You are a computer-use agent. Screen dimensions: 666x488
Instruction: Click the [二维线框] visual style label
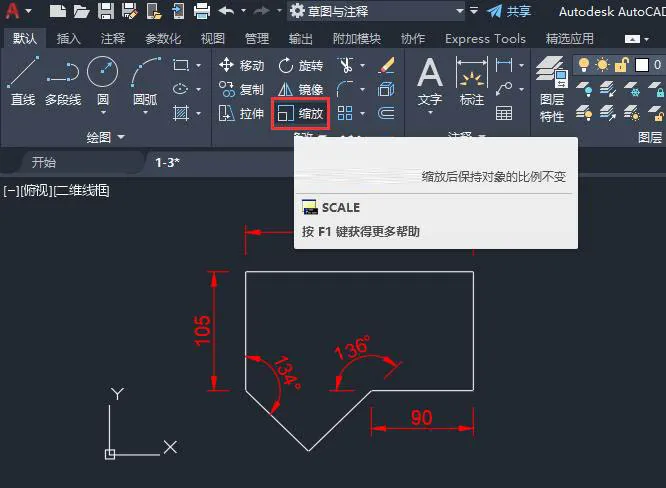(x=81, y=191)
